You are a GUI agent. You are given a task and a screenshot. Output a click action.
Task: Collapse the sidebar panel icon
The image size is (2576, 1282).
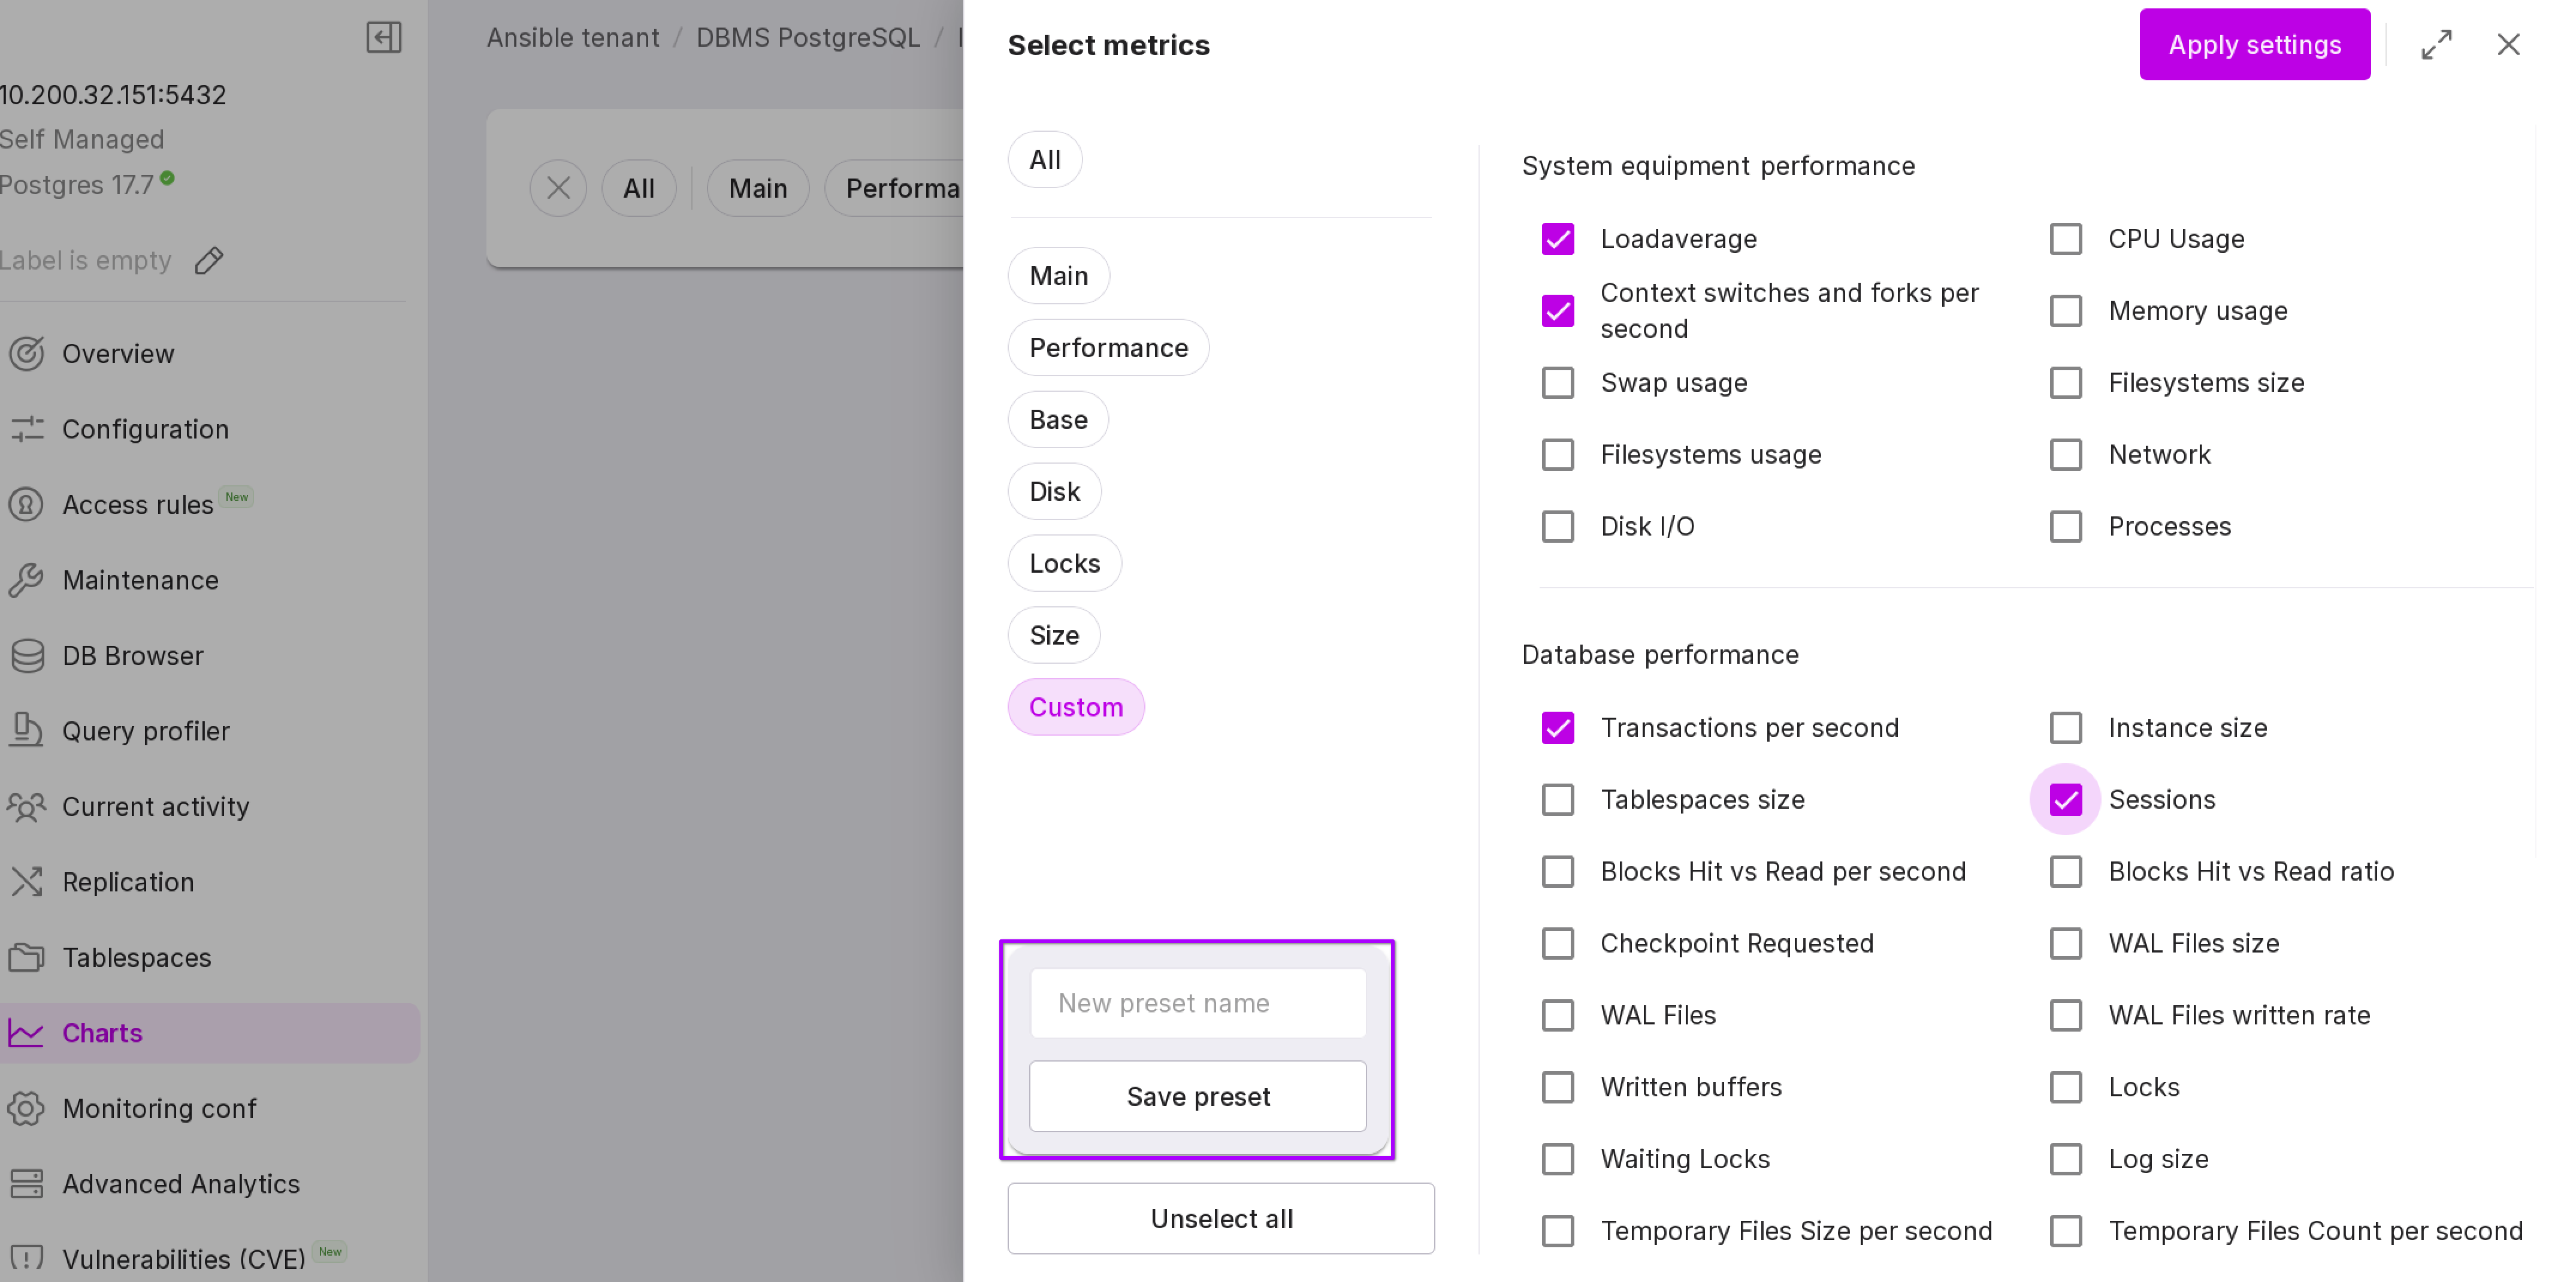click(383, 37)
